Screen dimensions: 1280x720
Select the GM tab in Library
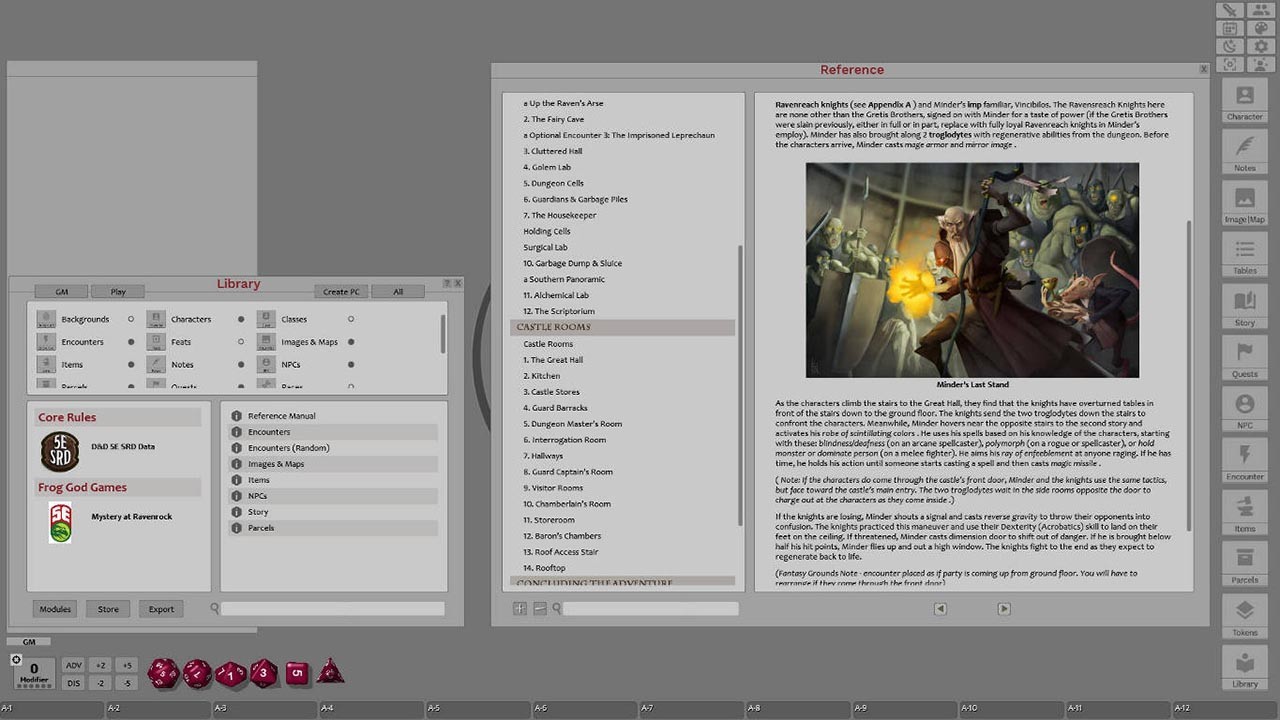[60, 291]
